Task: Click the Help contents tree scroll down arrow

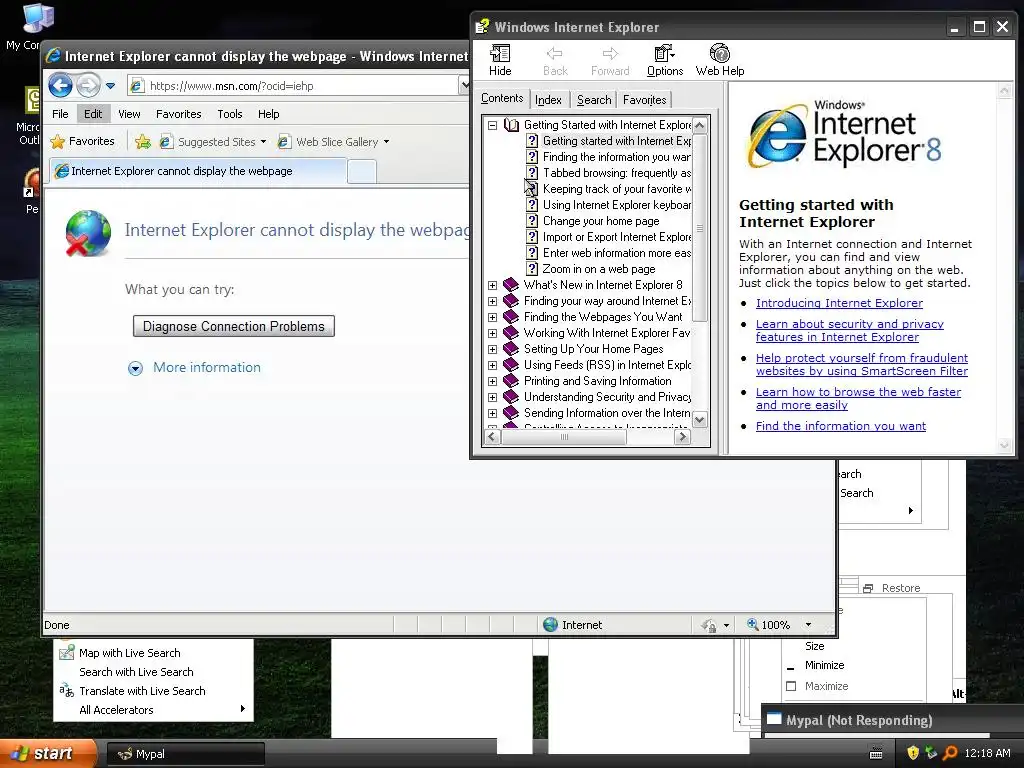Action: (x=699, y=419)
